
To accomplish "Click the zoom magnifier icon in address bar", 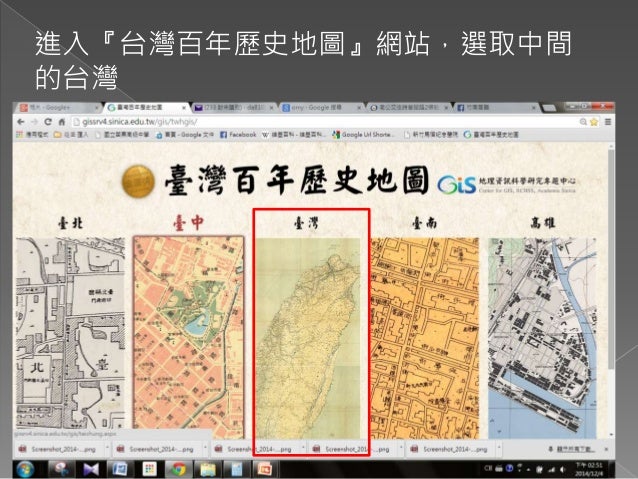I will coord(583,122).
